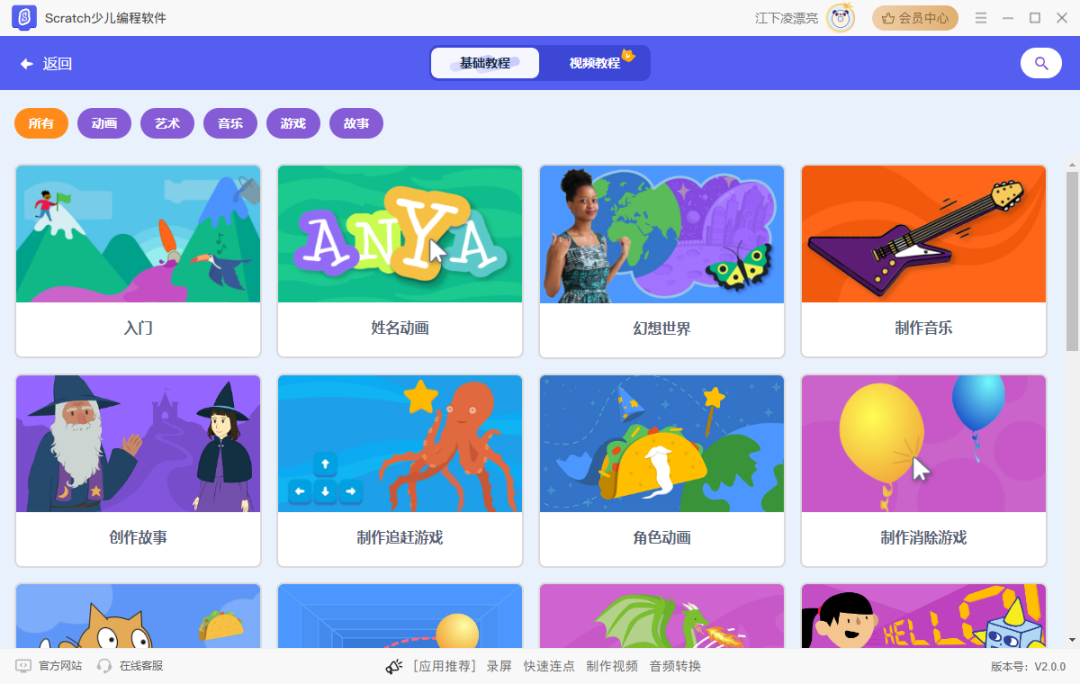Screen dimensions: 1080x684
Task: Filter tutorials by 动画 category
Action: 104,123
